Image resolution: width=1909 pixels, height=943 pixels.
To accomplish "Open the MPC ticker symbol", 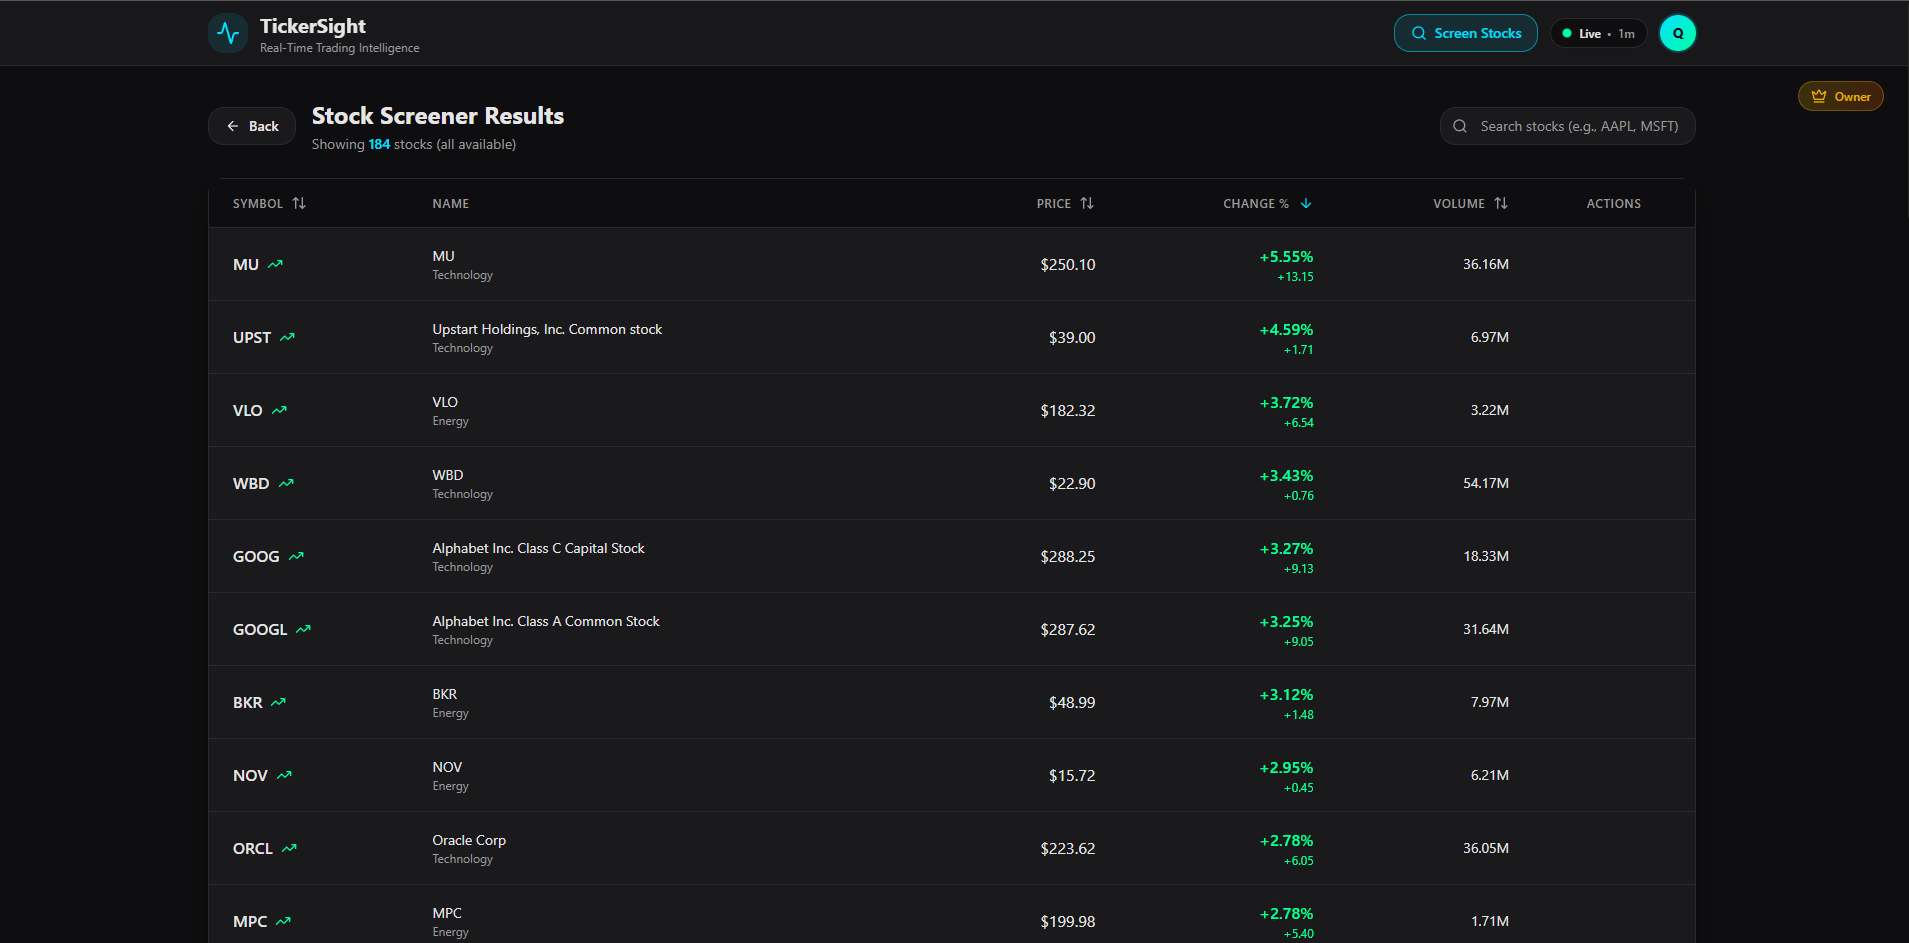I will click(250, 921).
